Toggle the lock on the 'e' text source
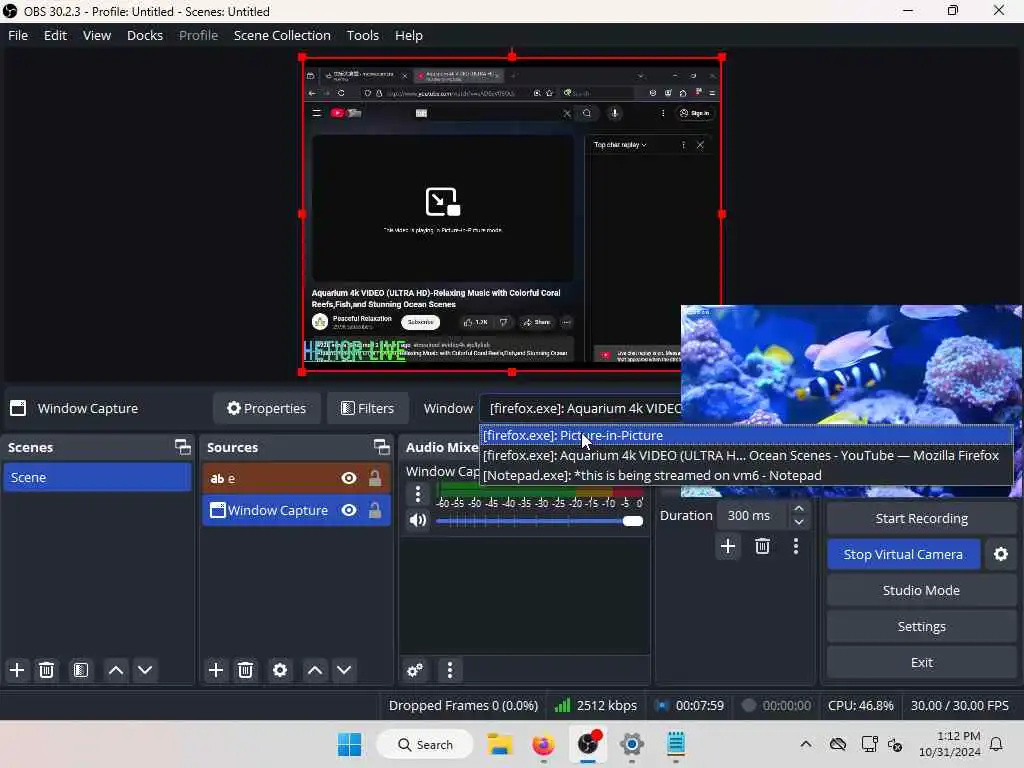1024x768 pixels. point(375,479)
